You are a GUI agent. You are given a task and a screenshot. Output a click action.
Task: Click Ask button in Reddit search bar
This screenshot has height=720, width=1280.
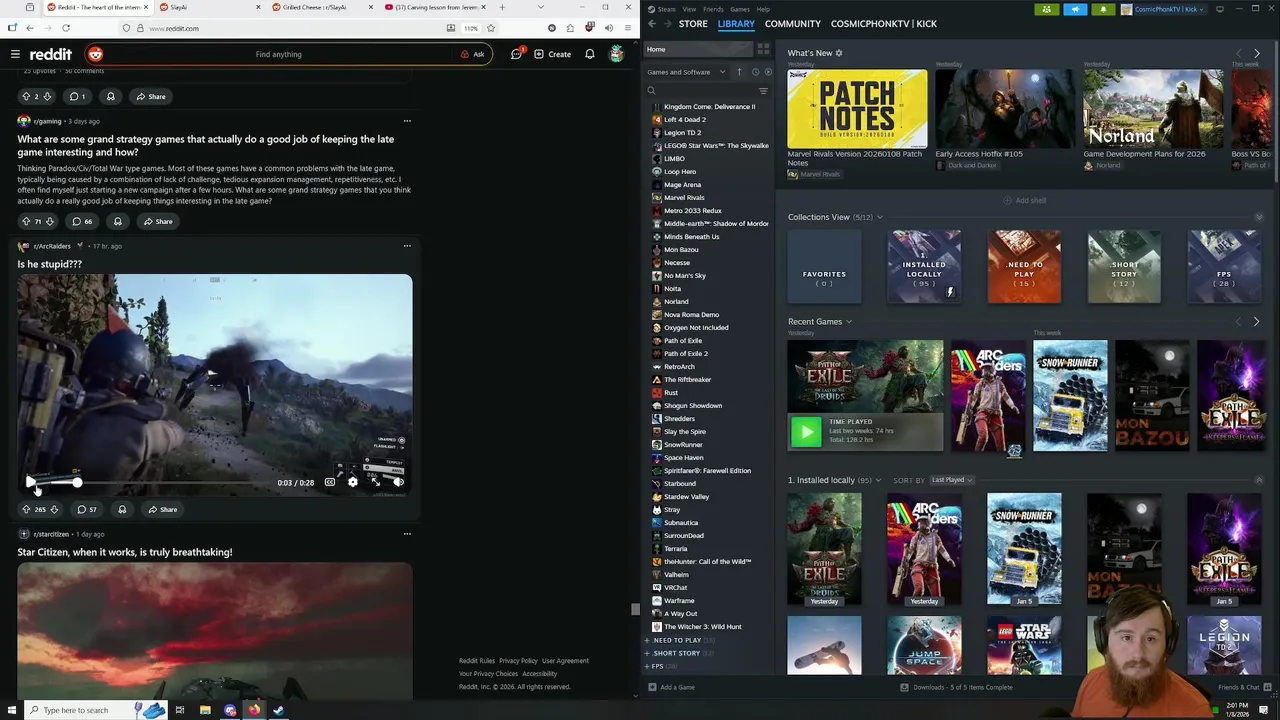coord(473,54)
